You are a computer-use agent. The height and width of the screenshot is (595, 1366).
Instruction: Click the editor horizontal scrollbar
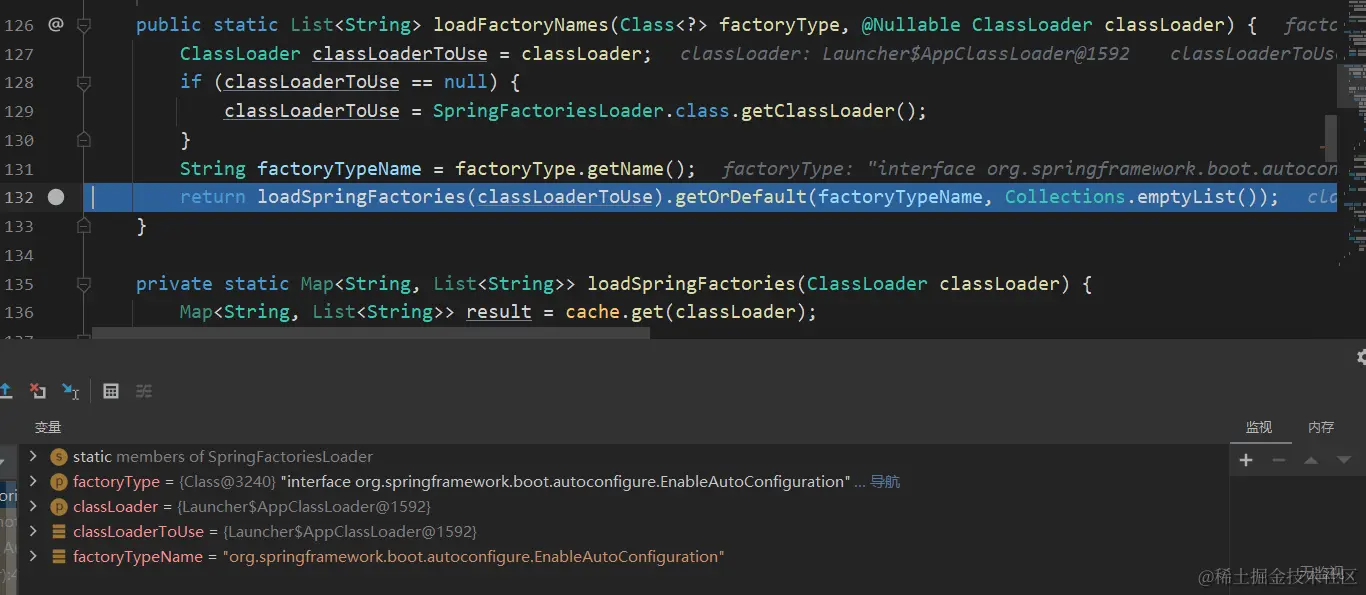pyautogui.click(x=371, y=333)
